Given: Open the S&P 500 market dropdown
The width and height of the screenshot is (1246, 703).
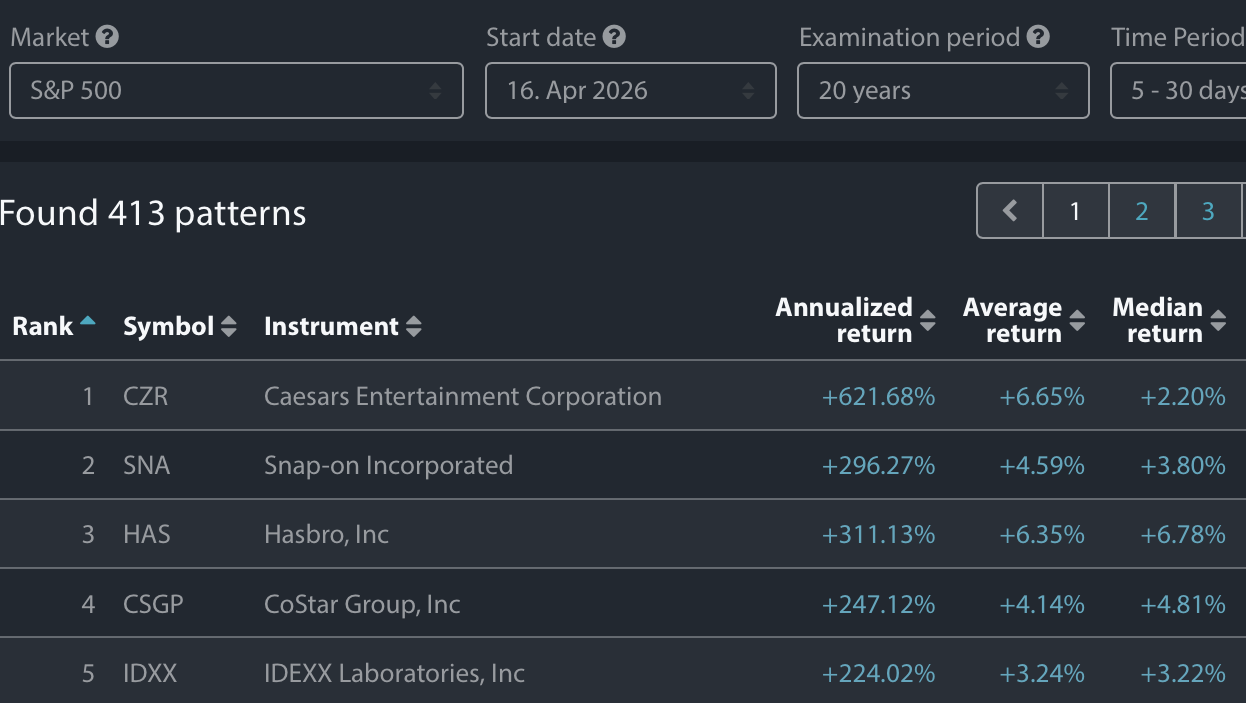Looking at the screenshot, I should point(236,91).
